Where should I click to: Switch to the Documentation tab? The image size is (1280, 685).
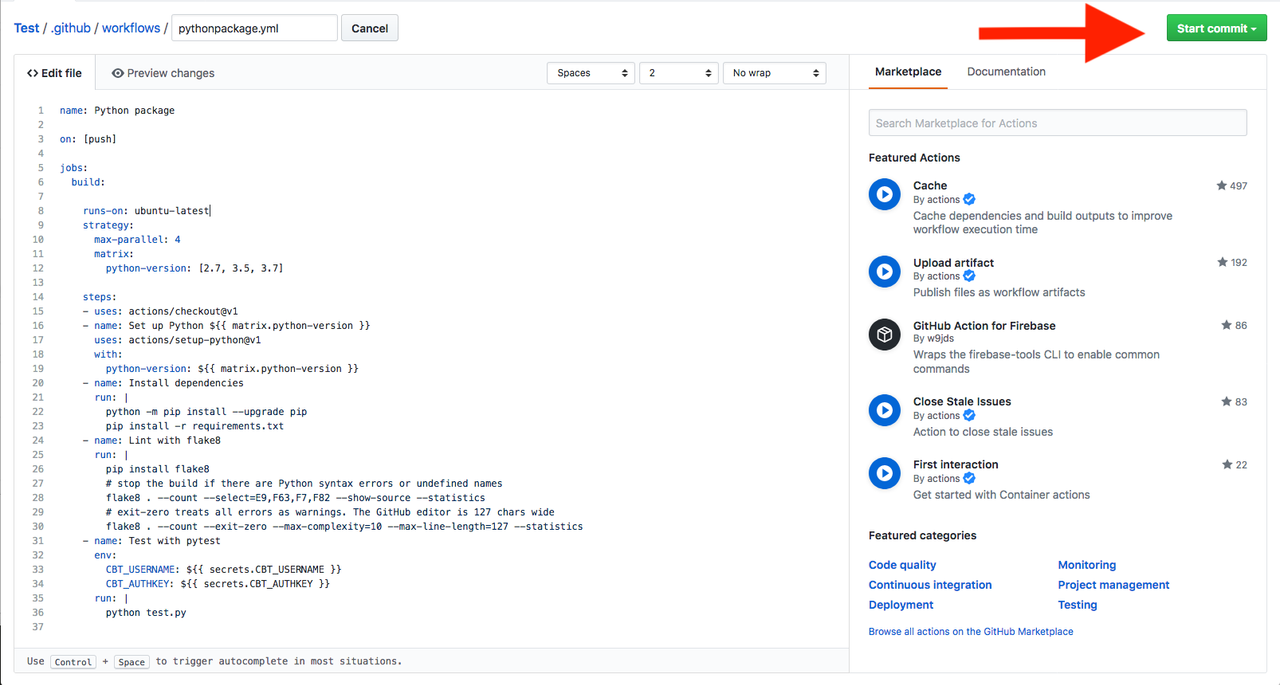click(x=1006, y=72)
